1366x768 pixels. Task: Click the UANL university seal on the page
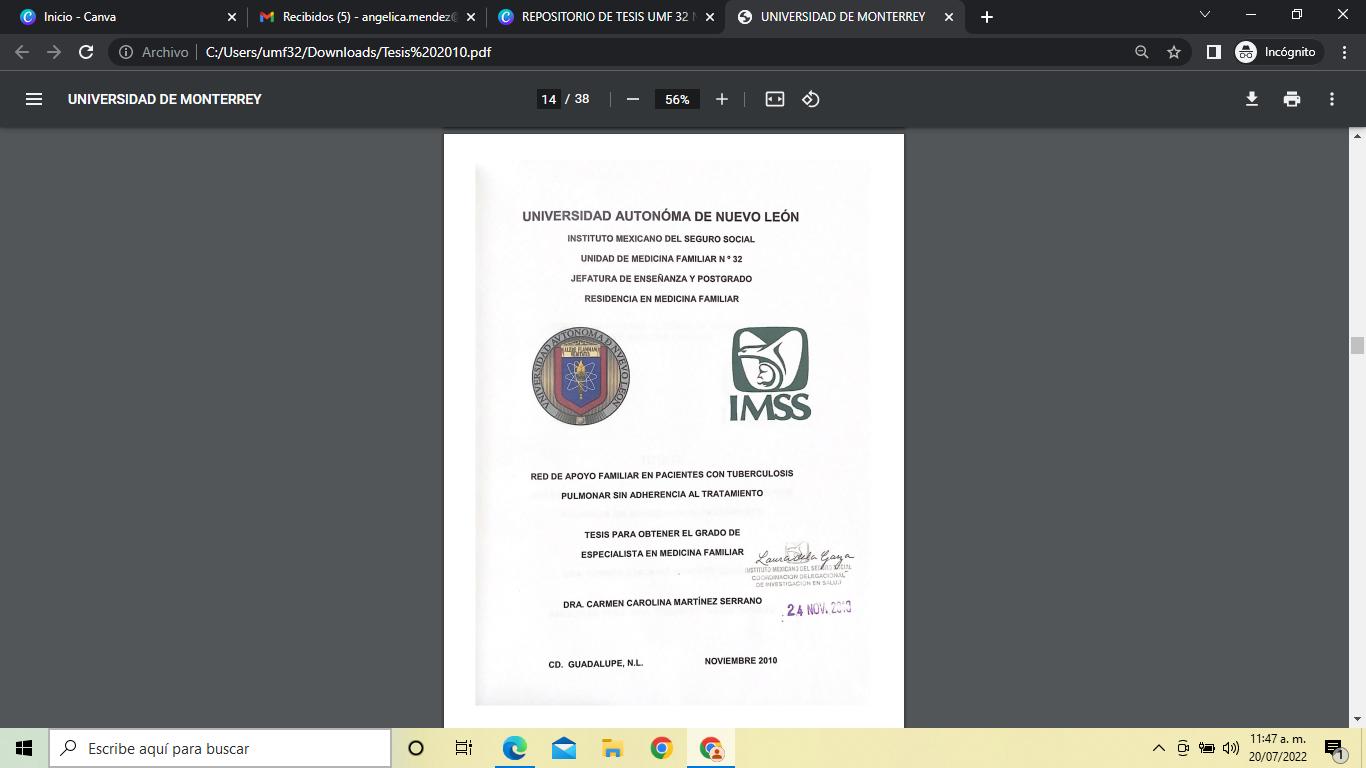[x=581, y=375]
